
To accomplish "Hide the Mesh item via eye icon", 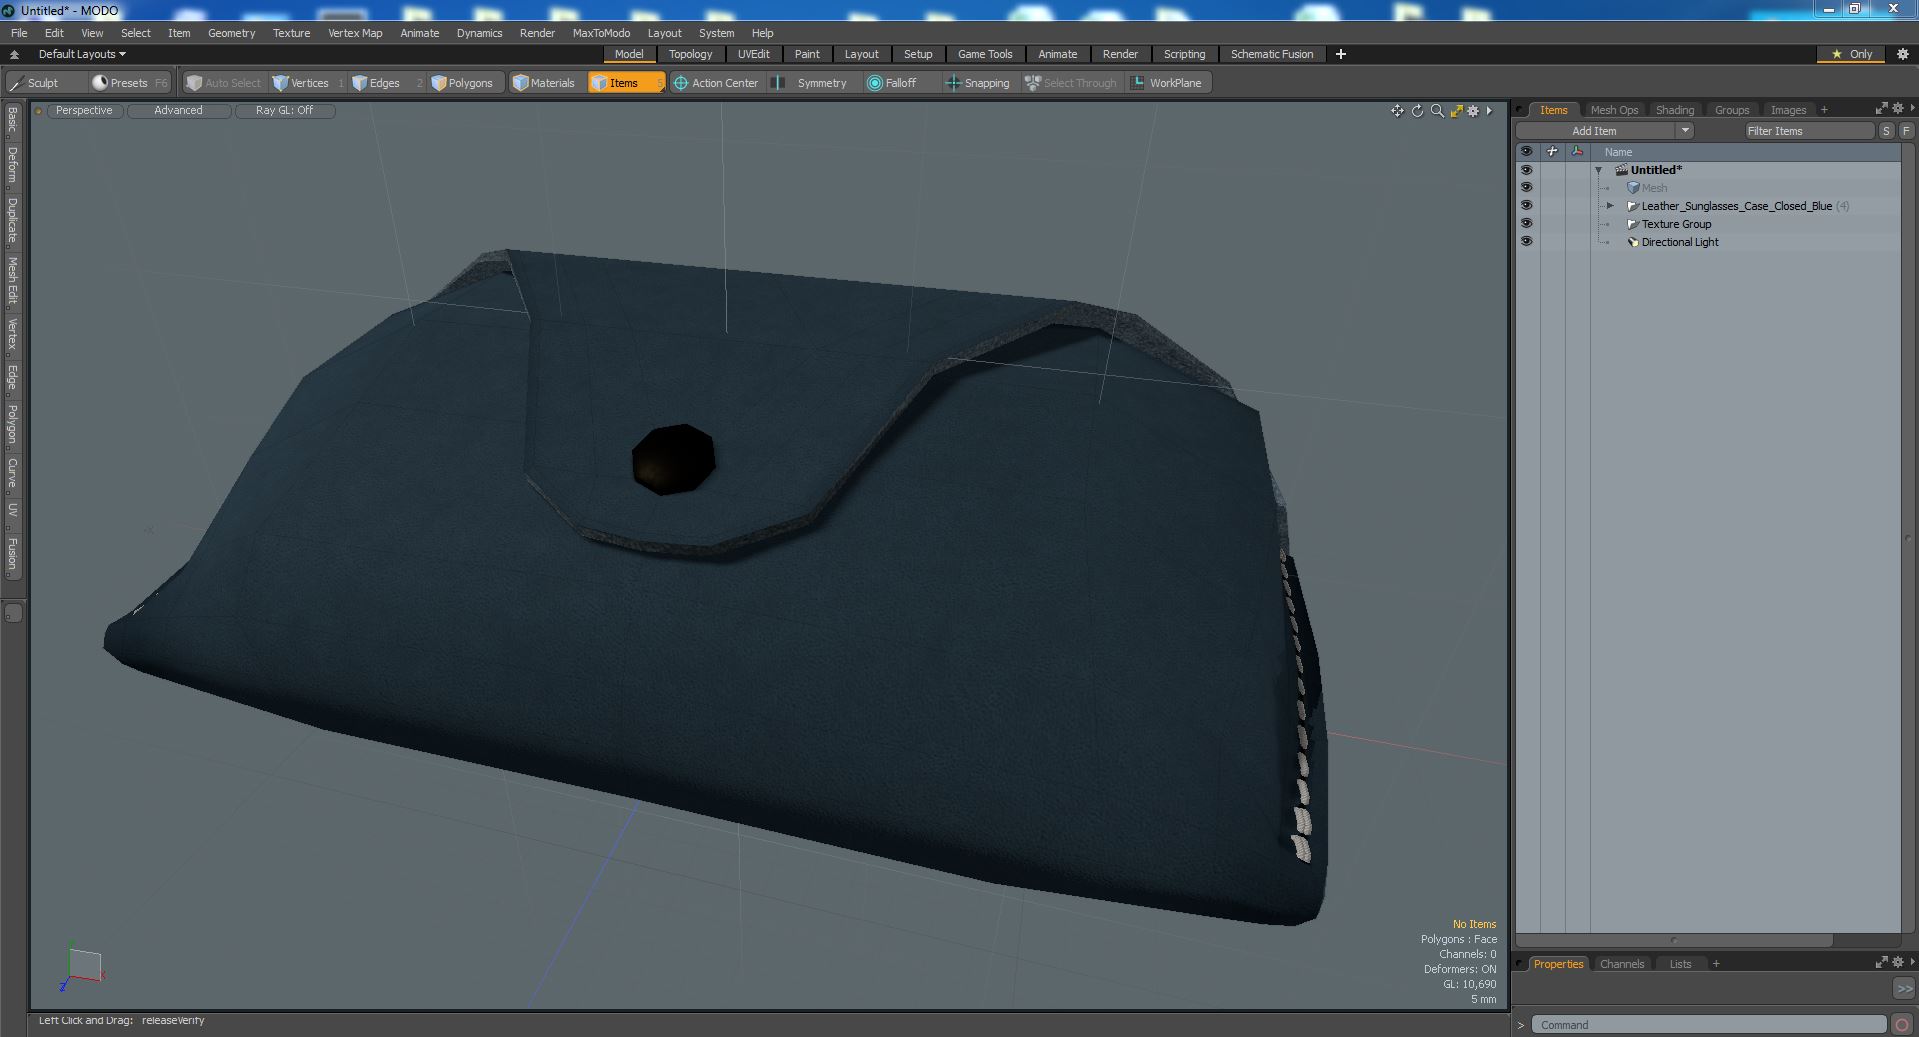I will tap(1526, 188).
